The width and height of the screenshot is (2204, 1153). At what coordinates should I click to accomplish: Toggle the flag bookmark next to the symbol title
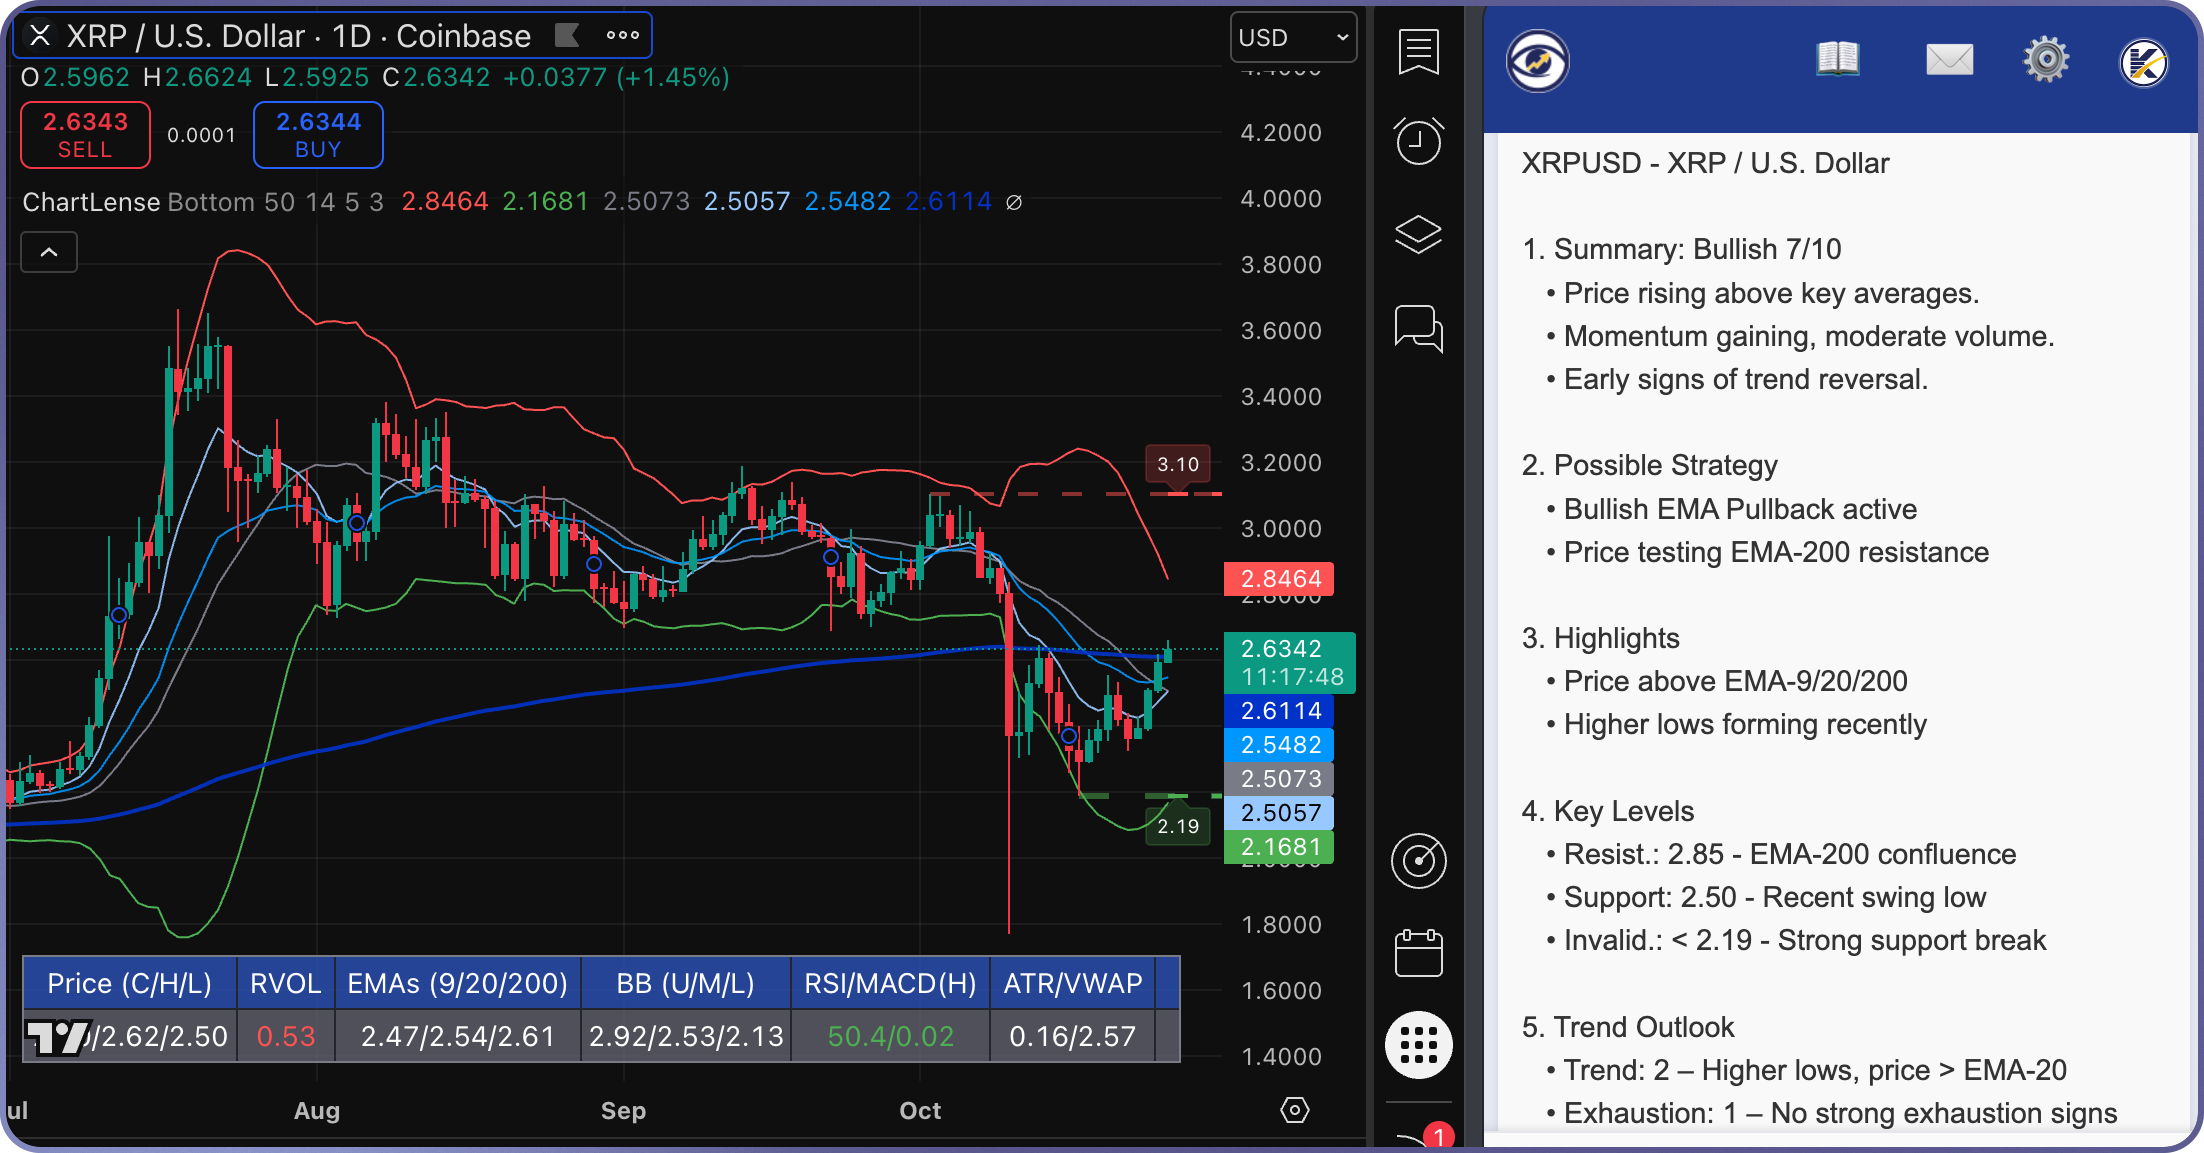(566, 35)
